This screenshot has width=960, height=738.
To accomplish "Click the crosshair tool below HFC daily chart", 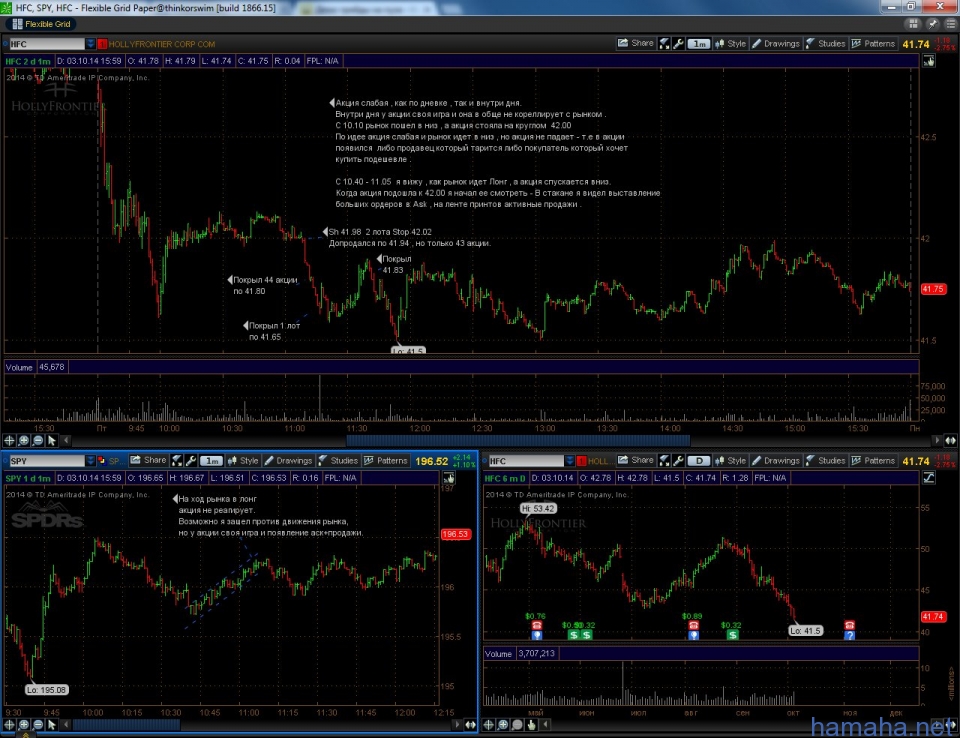I will click(x=489, y=725).
